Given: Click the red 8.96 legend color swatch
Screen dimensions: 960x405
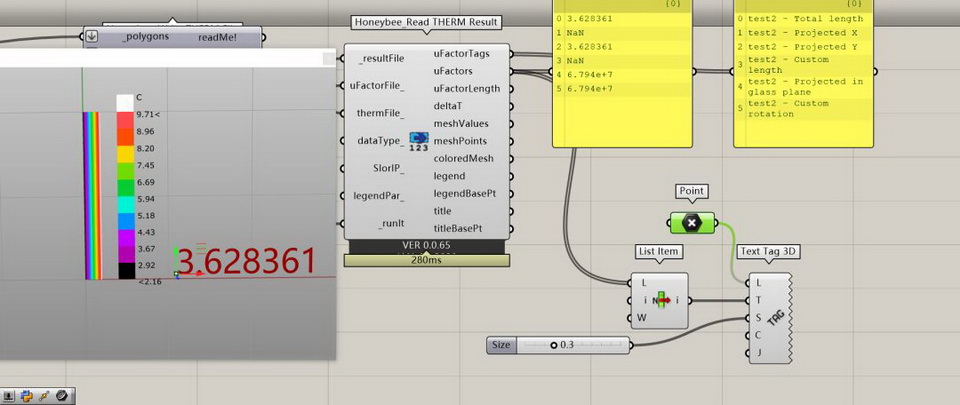Looking at the screenshot, I should coord(125,131).
